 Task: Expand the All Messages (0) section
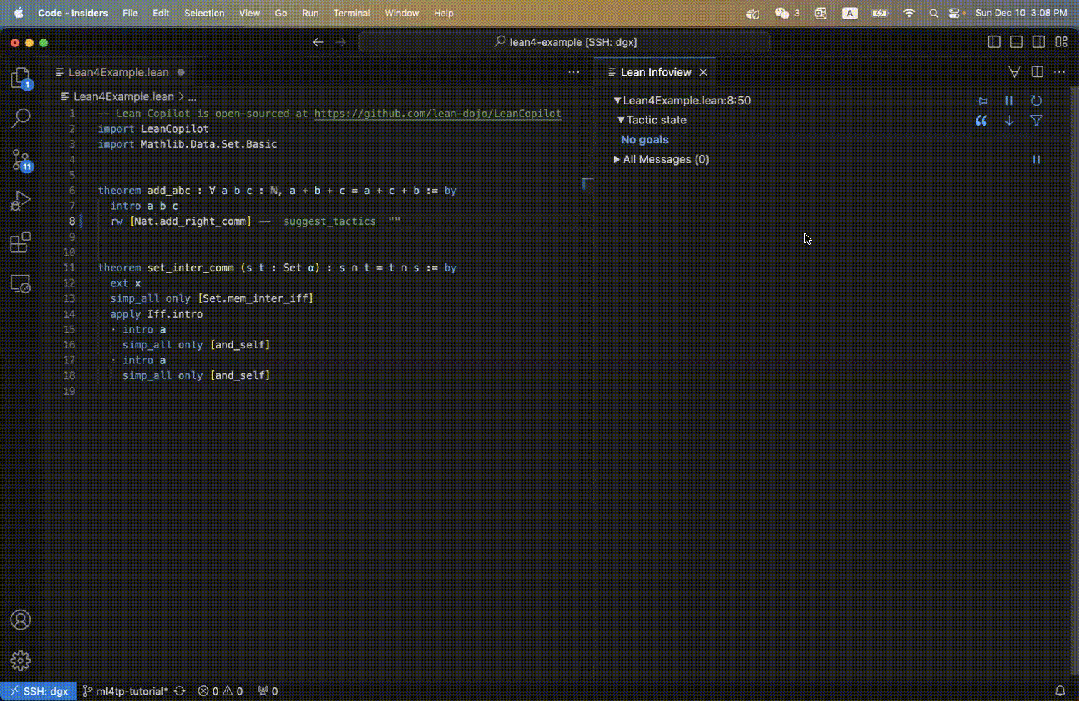[x=617, y=159]
